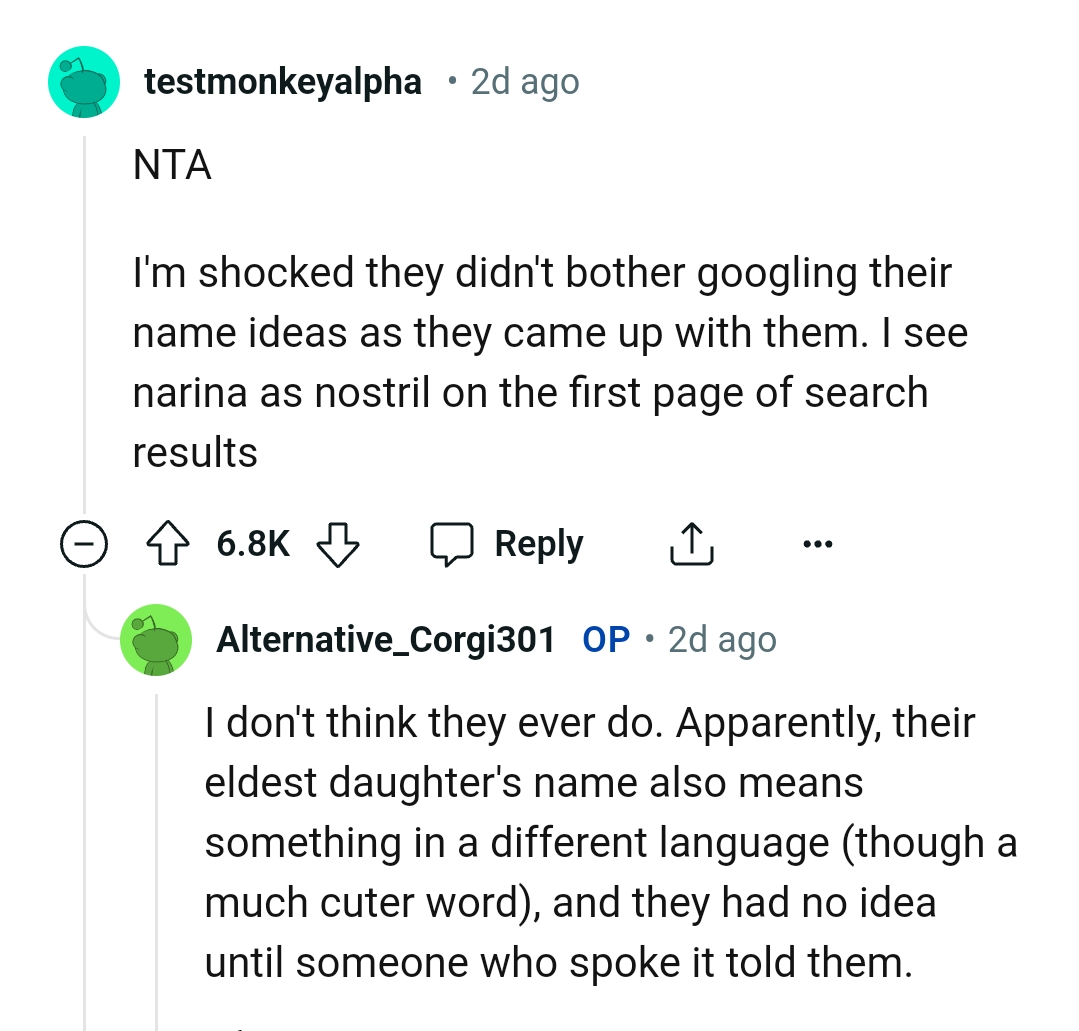
Task: Toggle the upvote on the 6.8K comment
Action: tap(170, 543)
